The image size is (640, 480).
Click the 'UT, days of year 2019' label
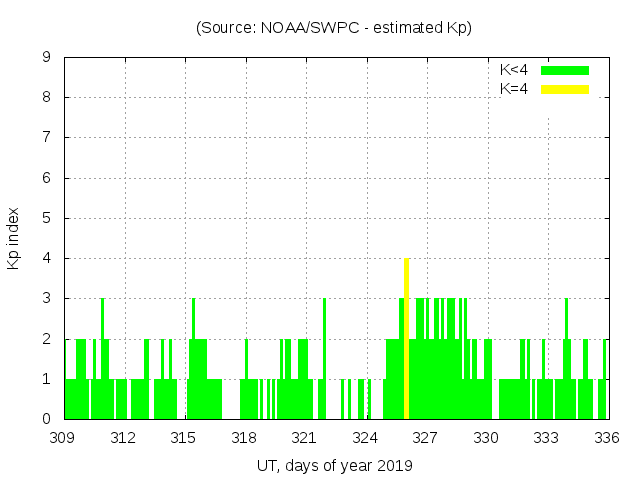(334, 465)
